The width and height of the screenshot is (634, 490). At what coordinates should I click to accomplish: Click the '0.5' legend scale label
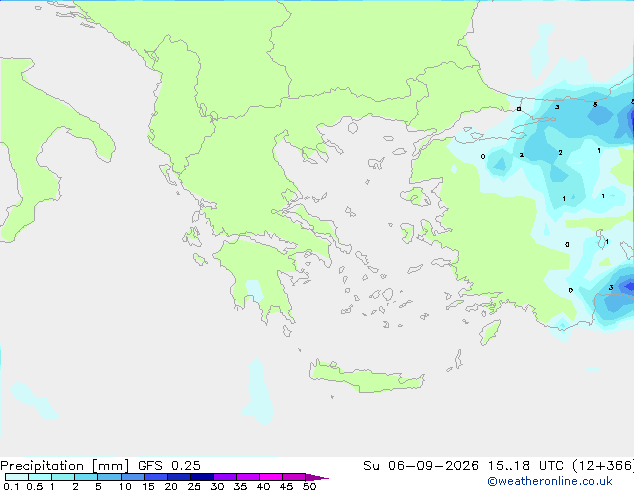35,486
